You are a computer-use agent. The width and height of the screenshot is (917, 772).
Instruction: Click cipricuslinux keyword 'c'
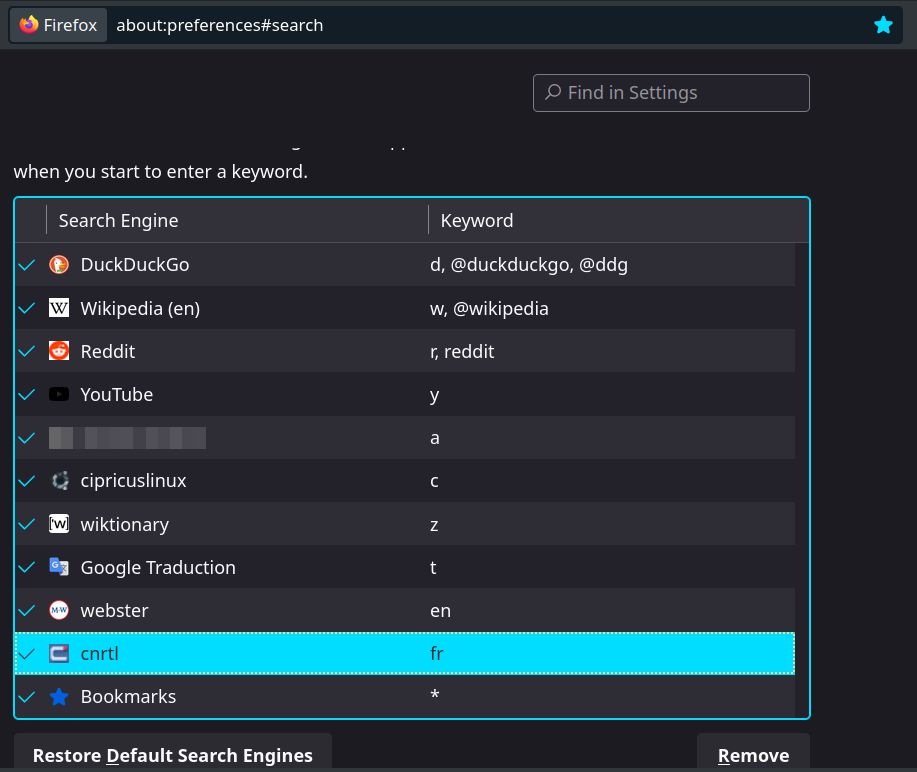[434, 481]
